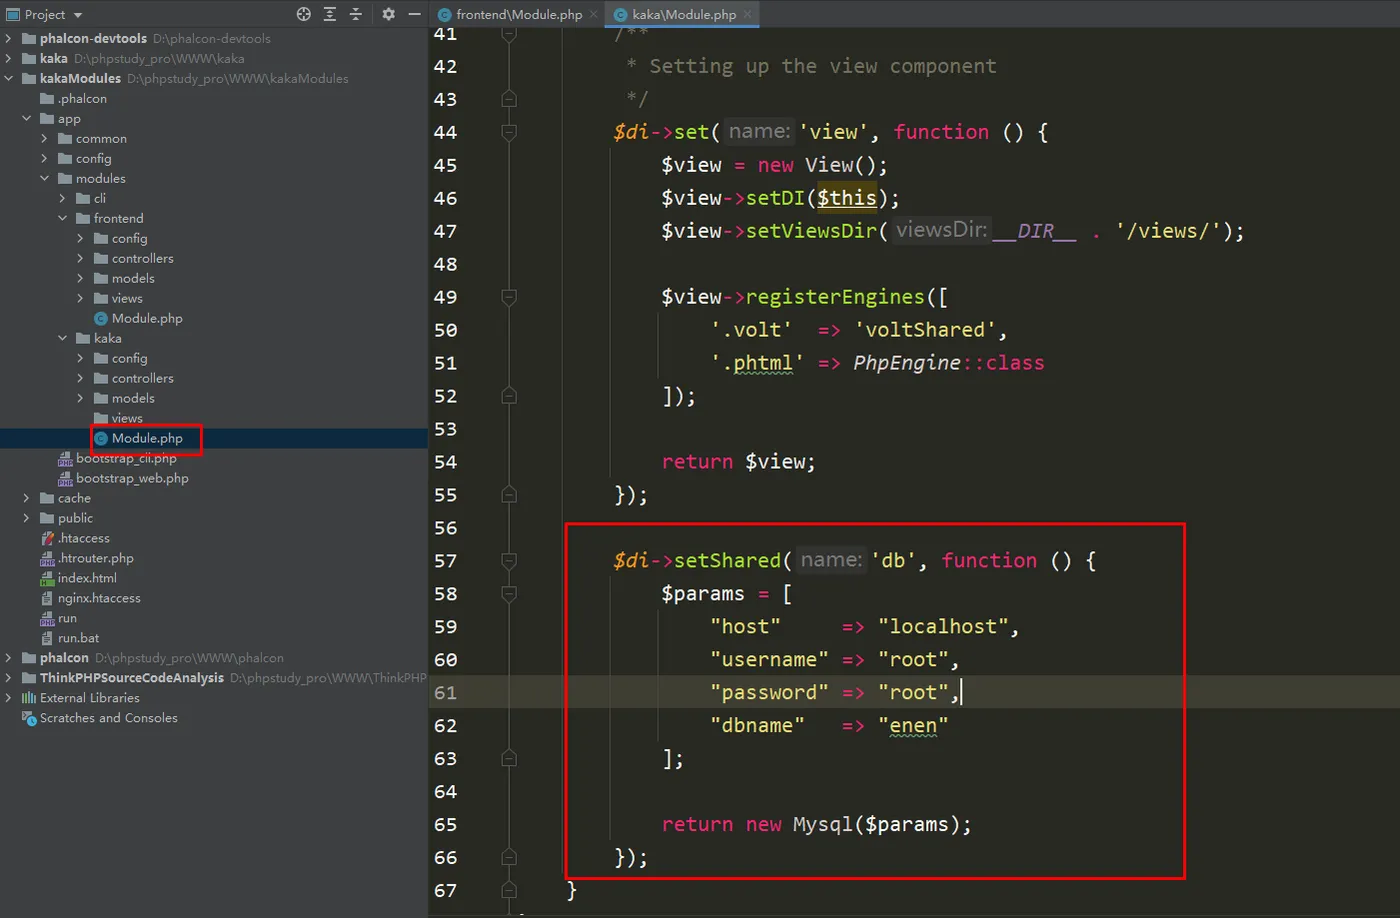Open frontend's Module.php file

[147, 318]
